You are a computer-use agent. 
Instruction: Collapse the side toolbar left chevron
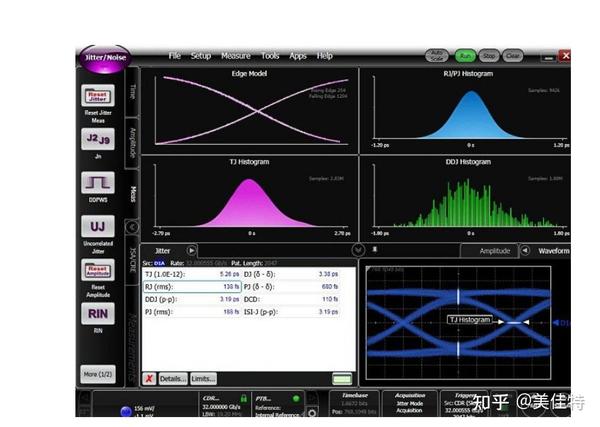(x=132, y=227)
